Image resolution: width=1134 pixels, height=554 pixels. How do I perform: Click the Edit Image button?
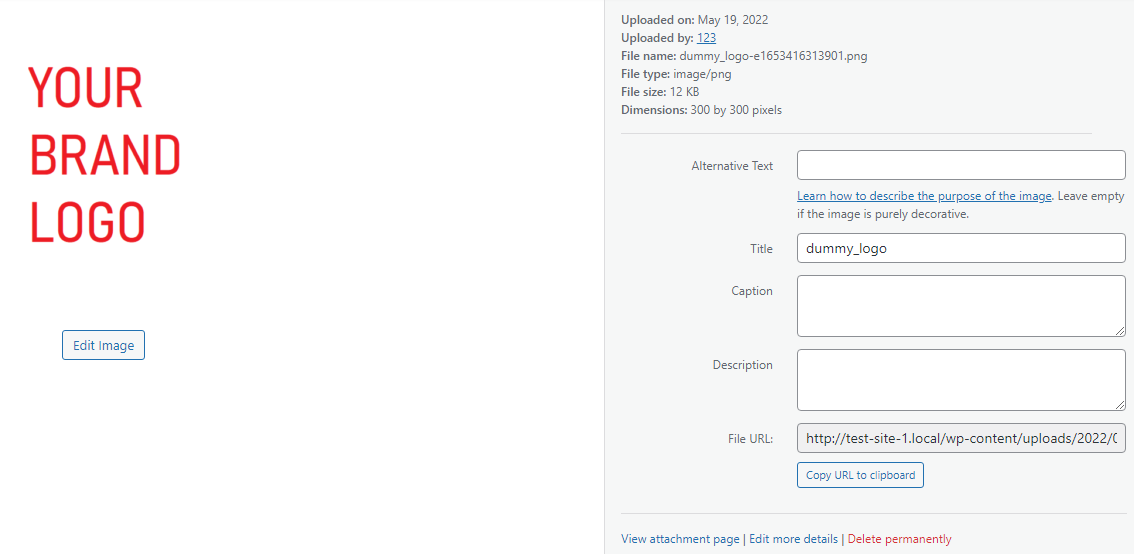(103, 345)
